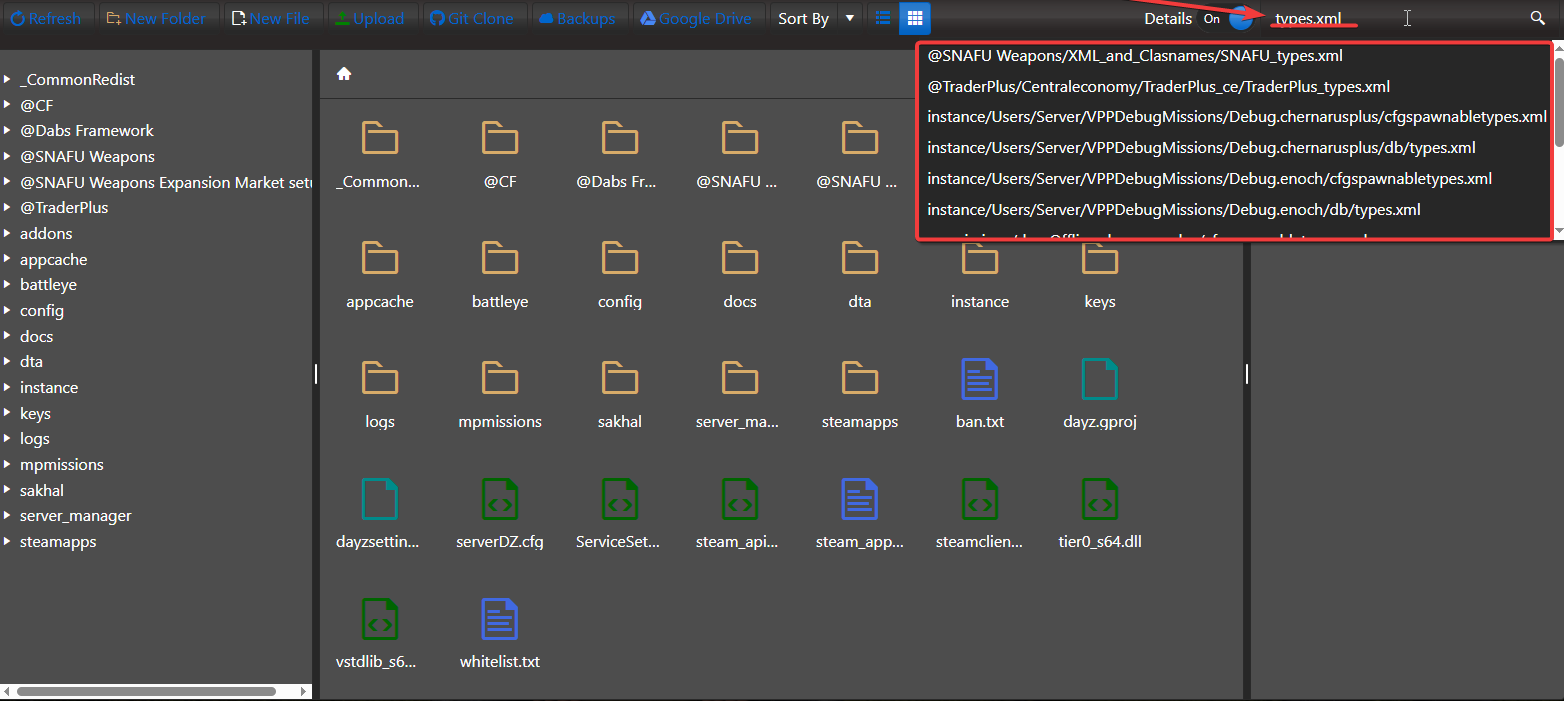Expand the @TraderPlus tree item

pos(10,207)
